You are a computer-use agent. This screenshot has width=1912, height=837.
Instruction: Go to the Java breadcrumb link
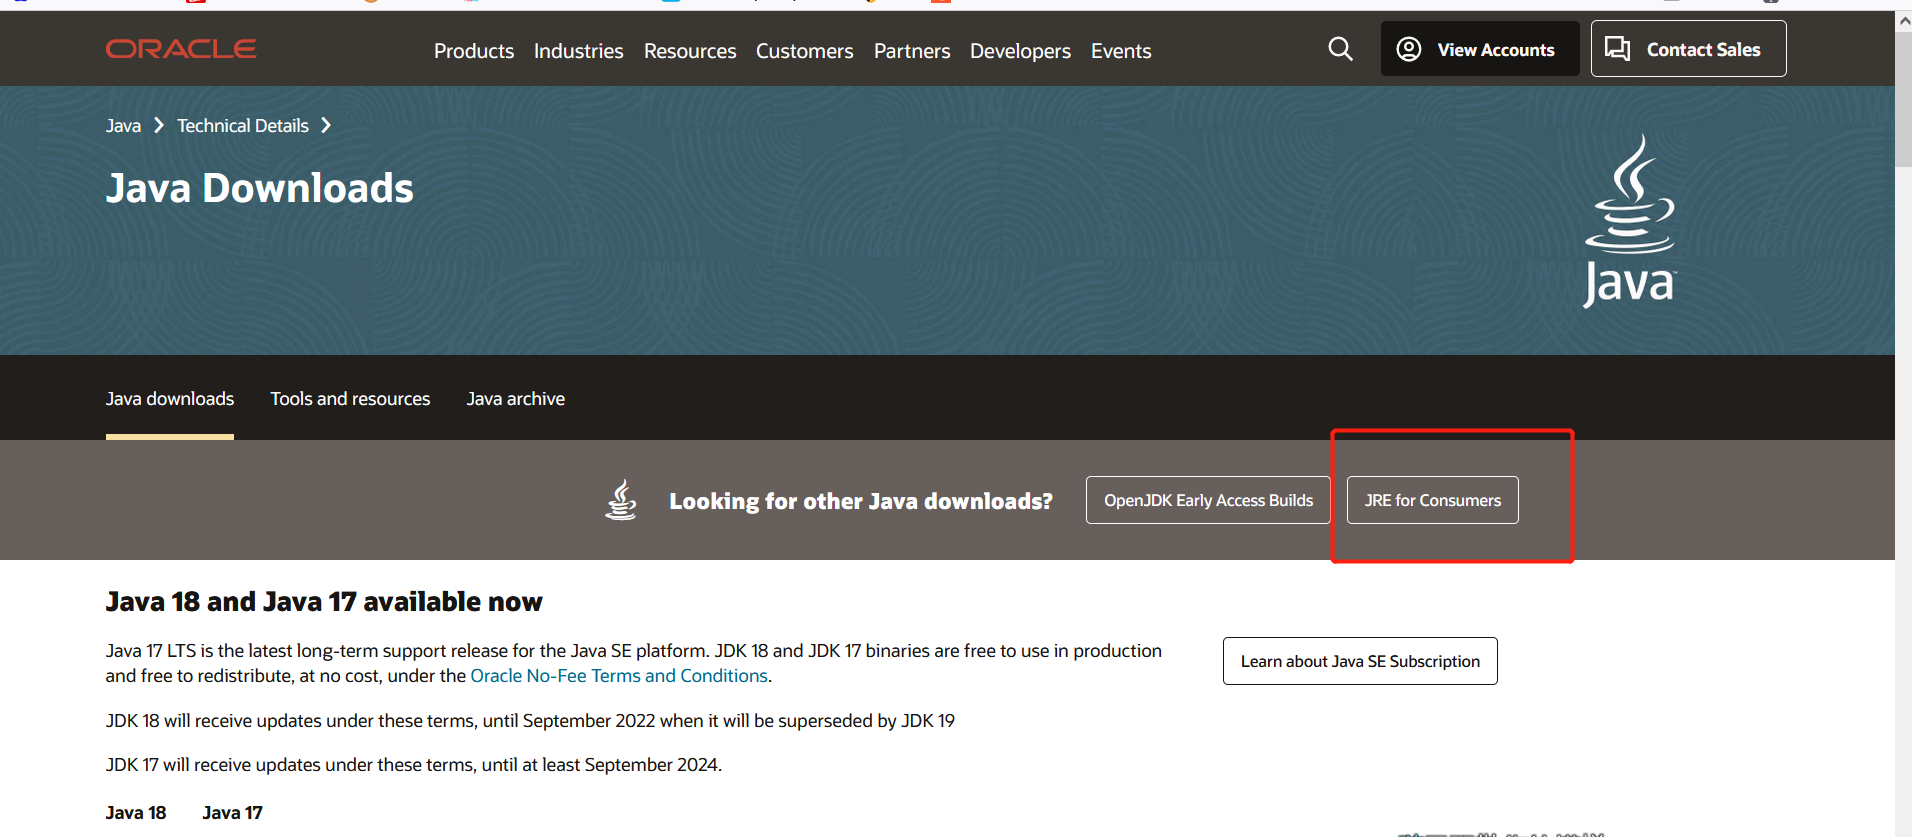point(123,126)
